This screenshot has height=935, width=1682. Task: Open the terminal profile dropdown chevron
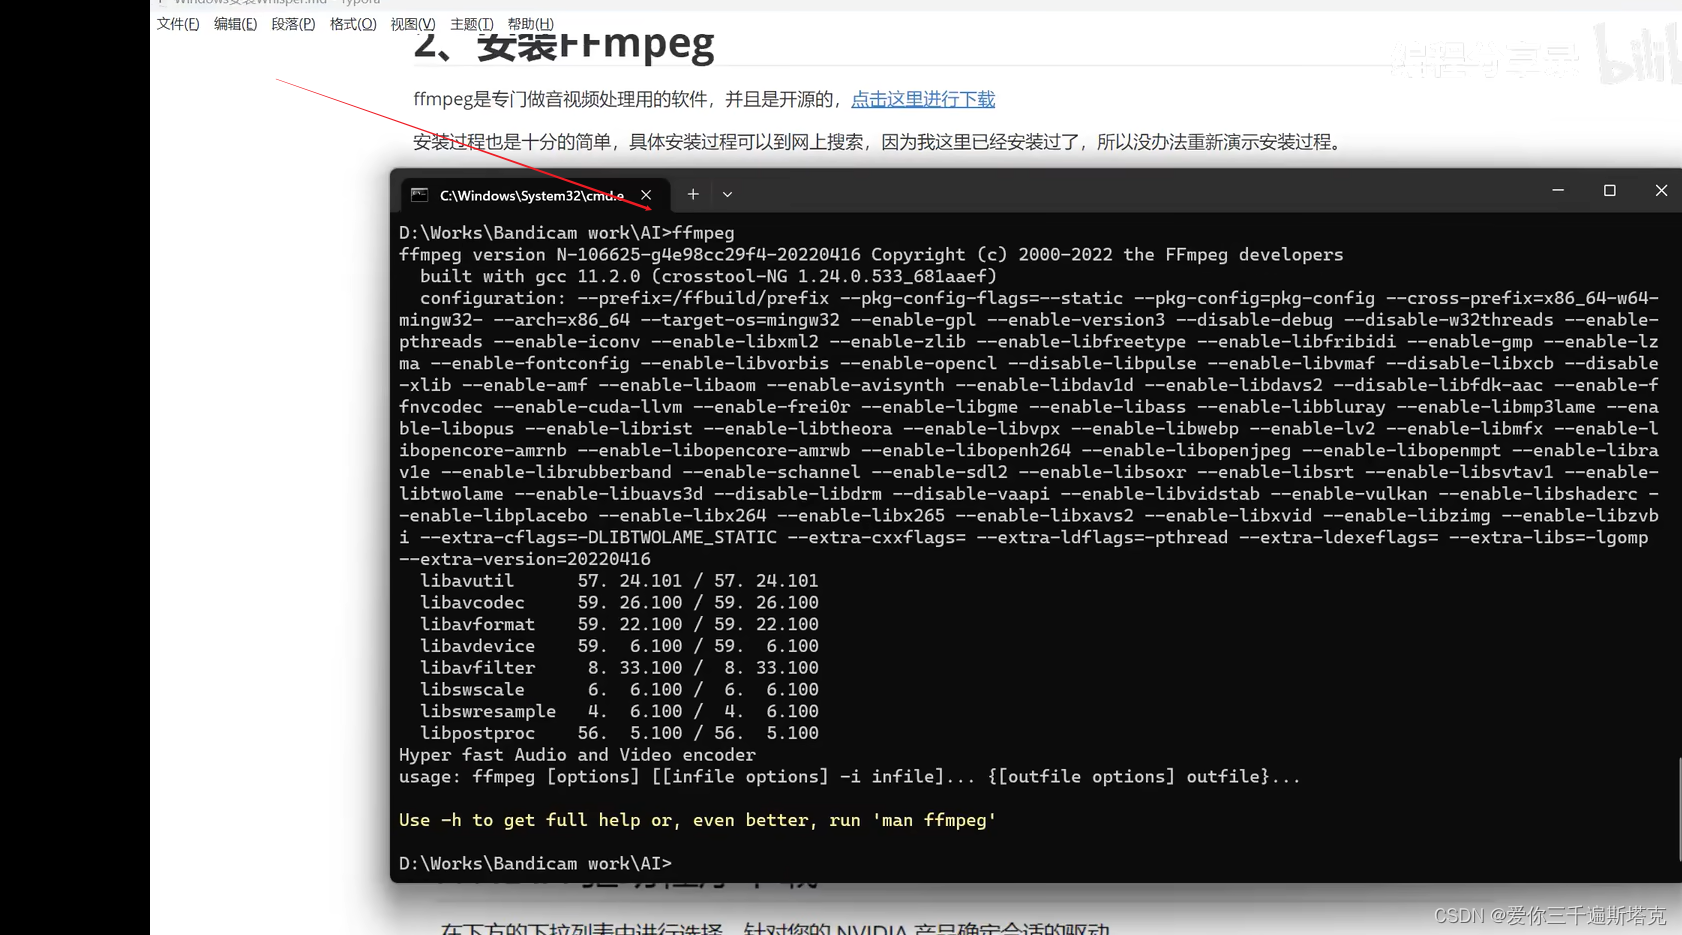[727, 194]
